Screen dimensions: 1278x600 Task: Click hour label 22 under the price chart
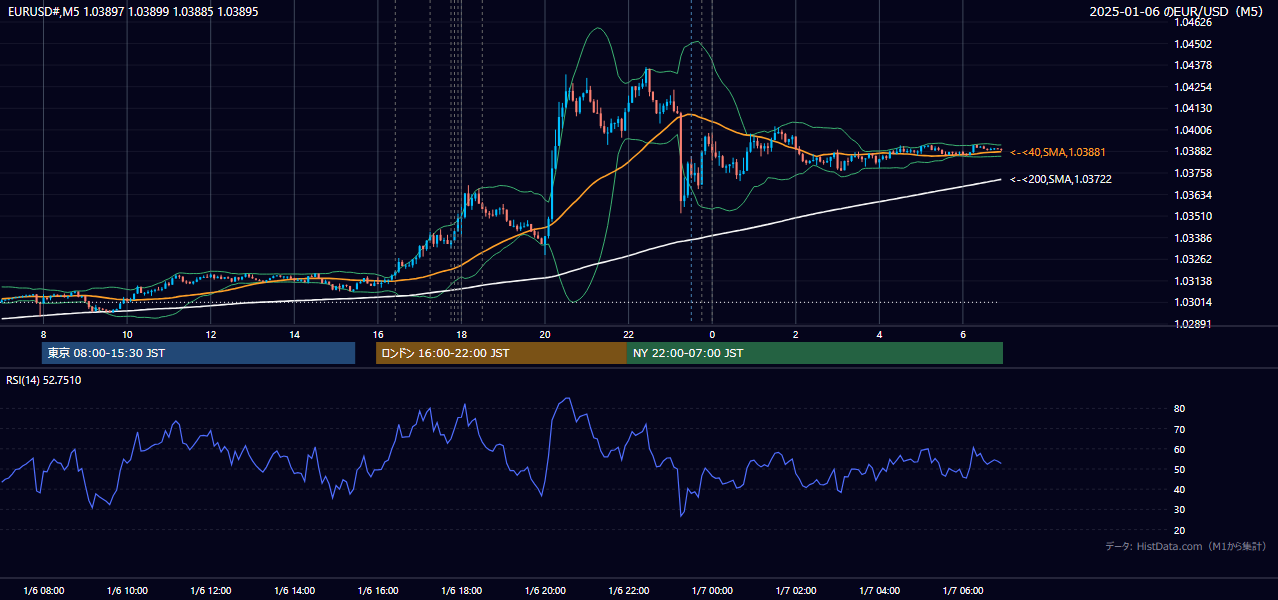pyautogui.click(x=628, y=334)
